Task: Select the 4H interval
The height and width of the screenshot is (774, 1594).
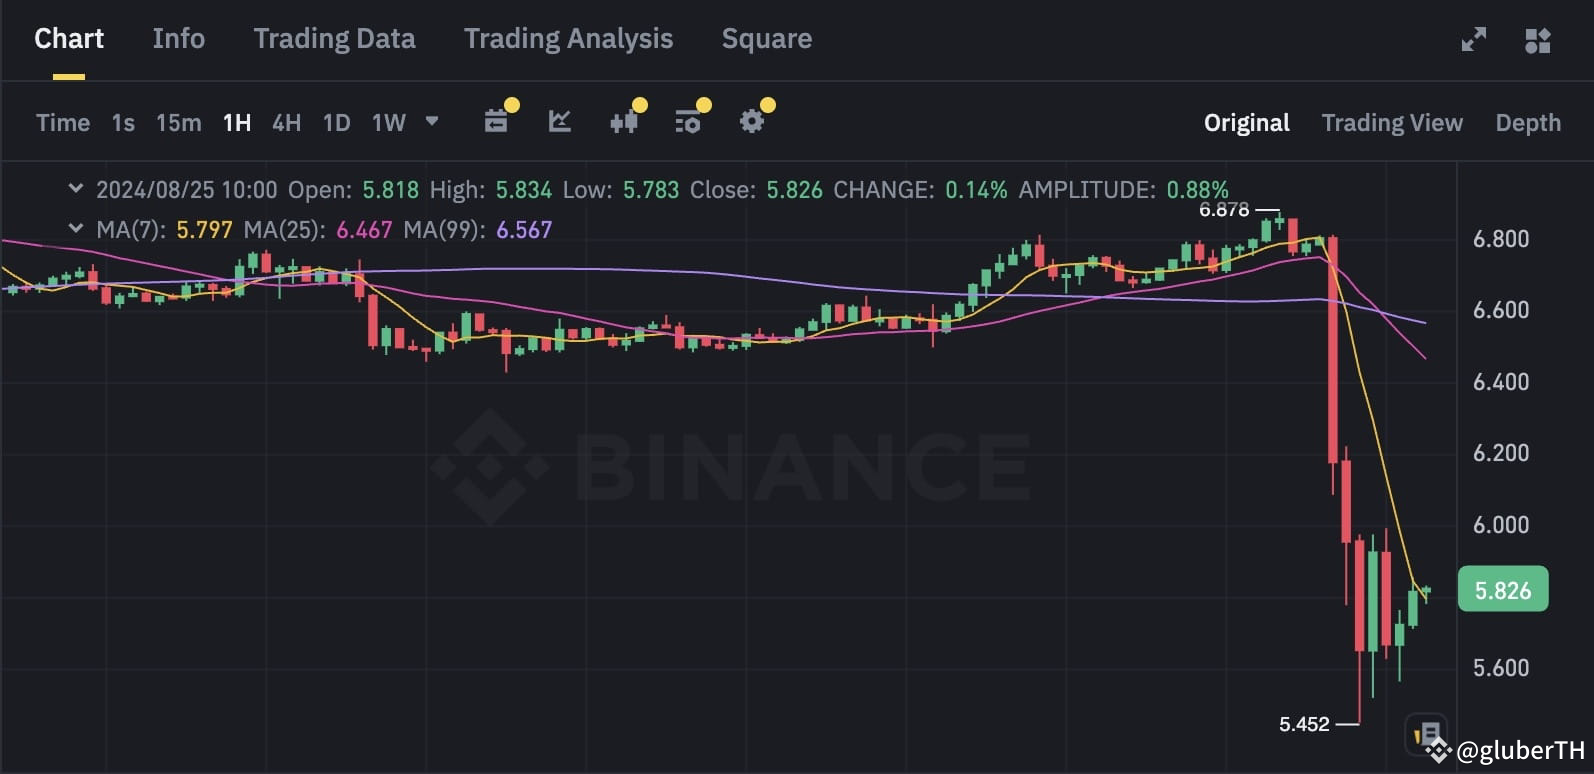Action: click(x=287, y=123)
